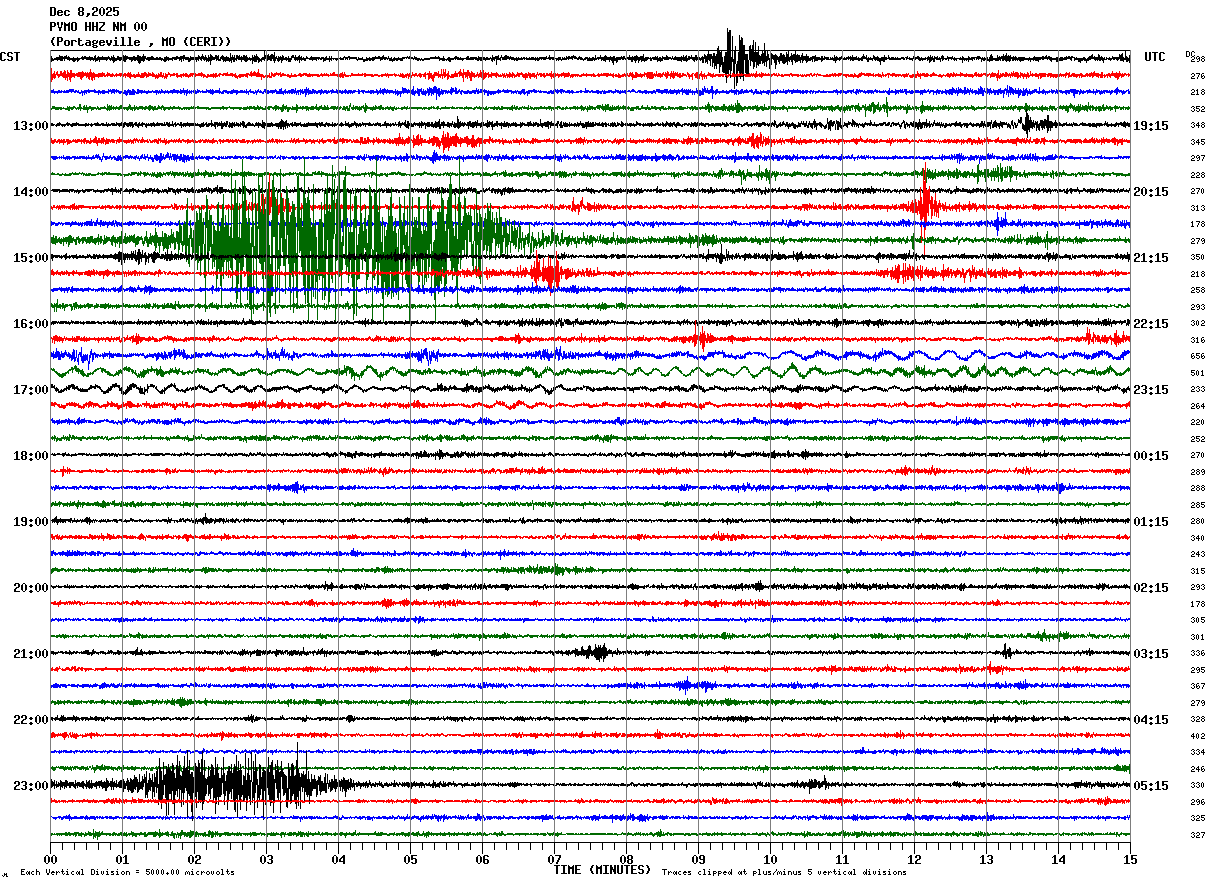
Task: Click the Portageville, MO (CERI) location label
Action: [x=140, y=42]
